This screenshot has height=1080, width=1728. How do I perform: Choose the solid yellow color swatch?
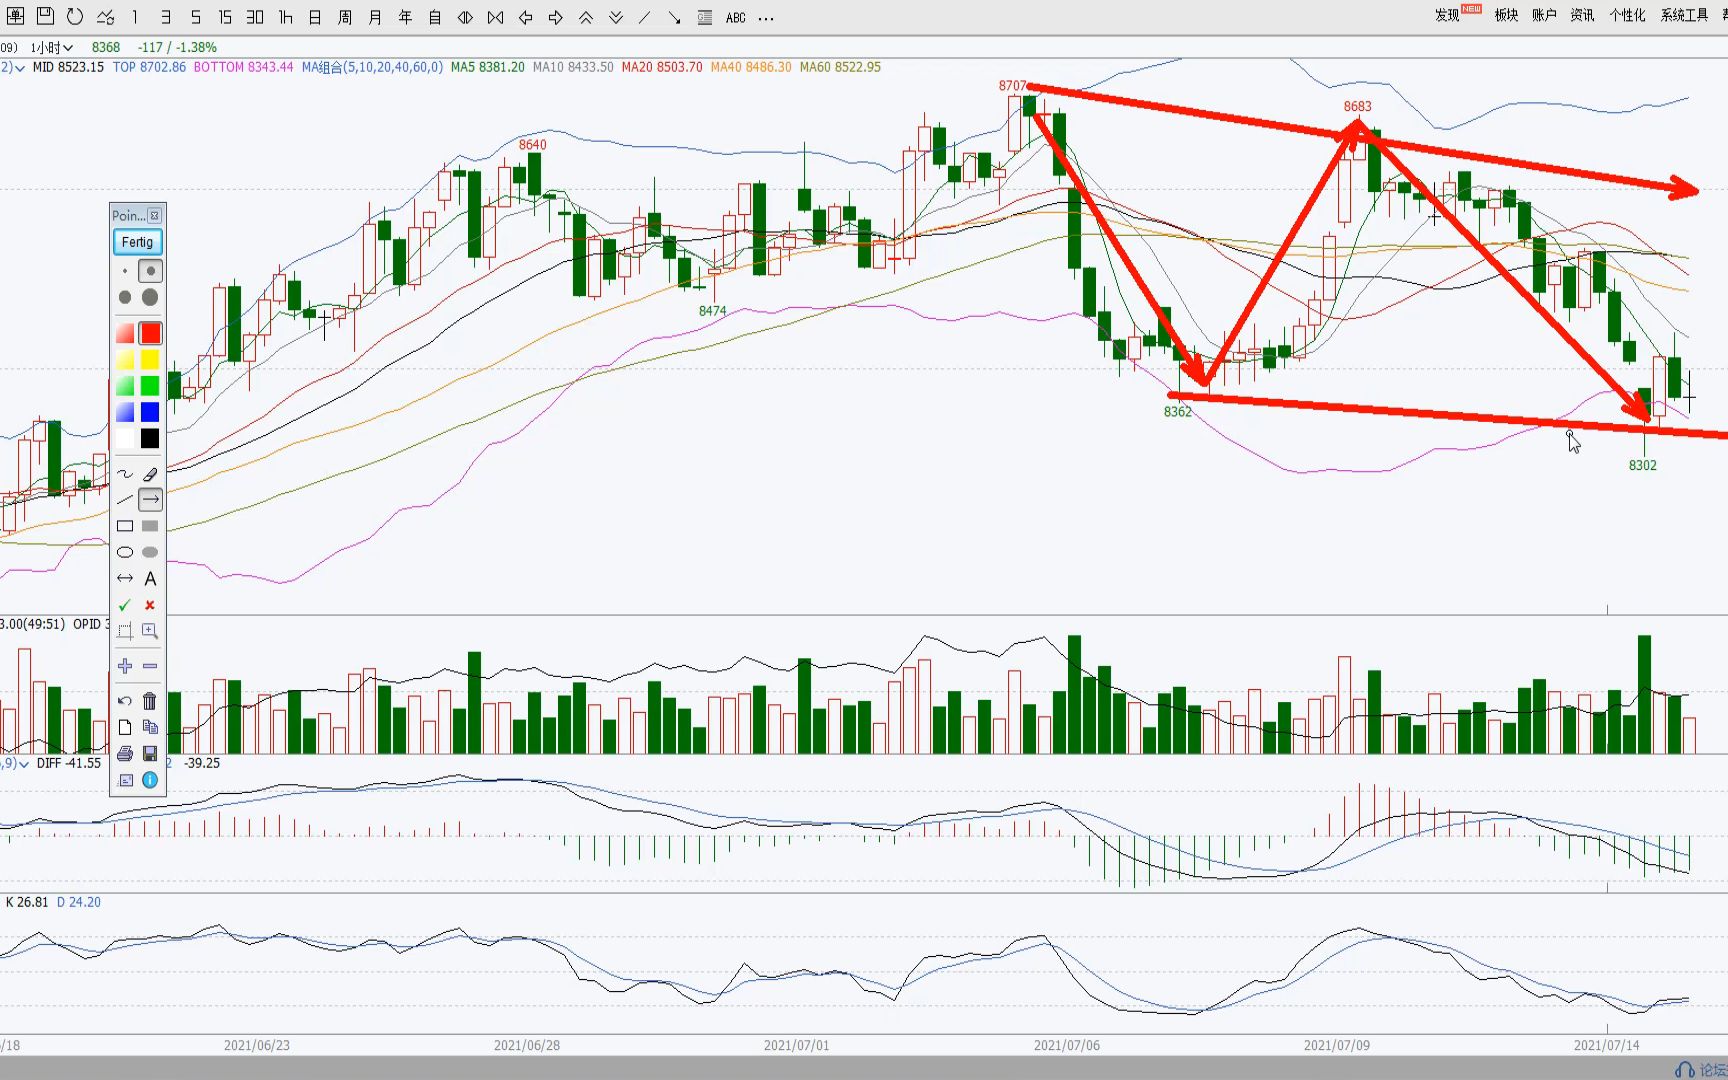(x=150, y=359)
